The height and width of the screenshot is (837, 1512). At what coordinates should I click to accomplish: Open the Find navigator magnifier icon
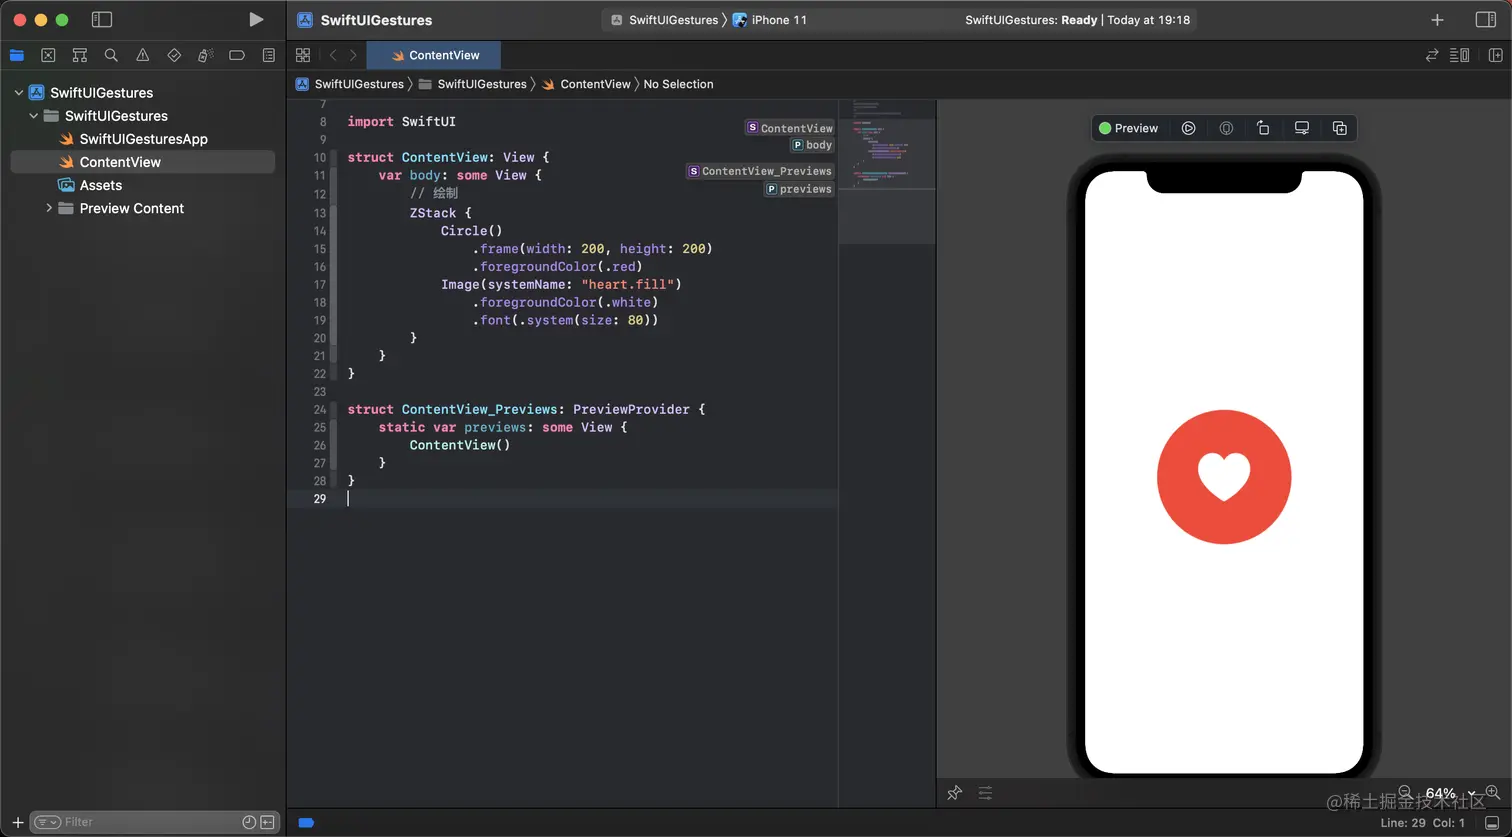pyautogui.click(x=111, y=55)
